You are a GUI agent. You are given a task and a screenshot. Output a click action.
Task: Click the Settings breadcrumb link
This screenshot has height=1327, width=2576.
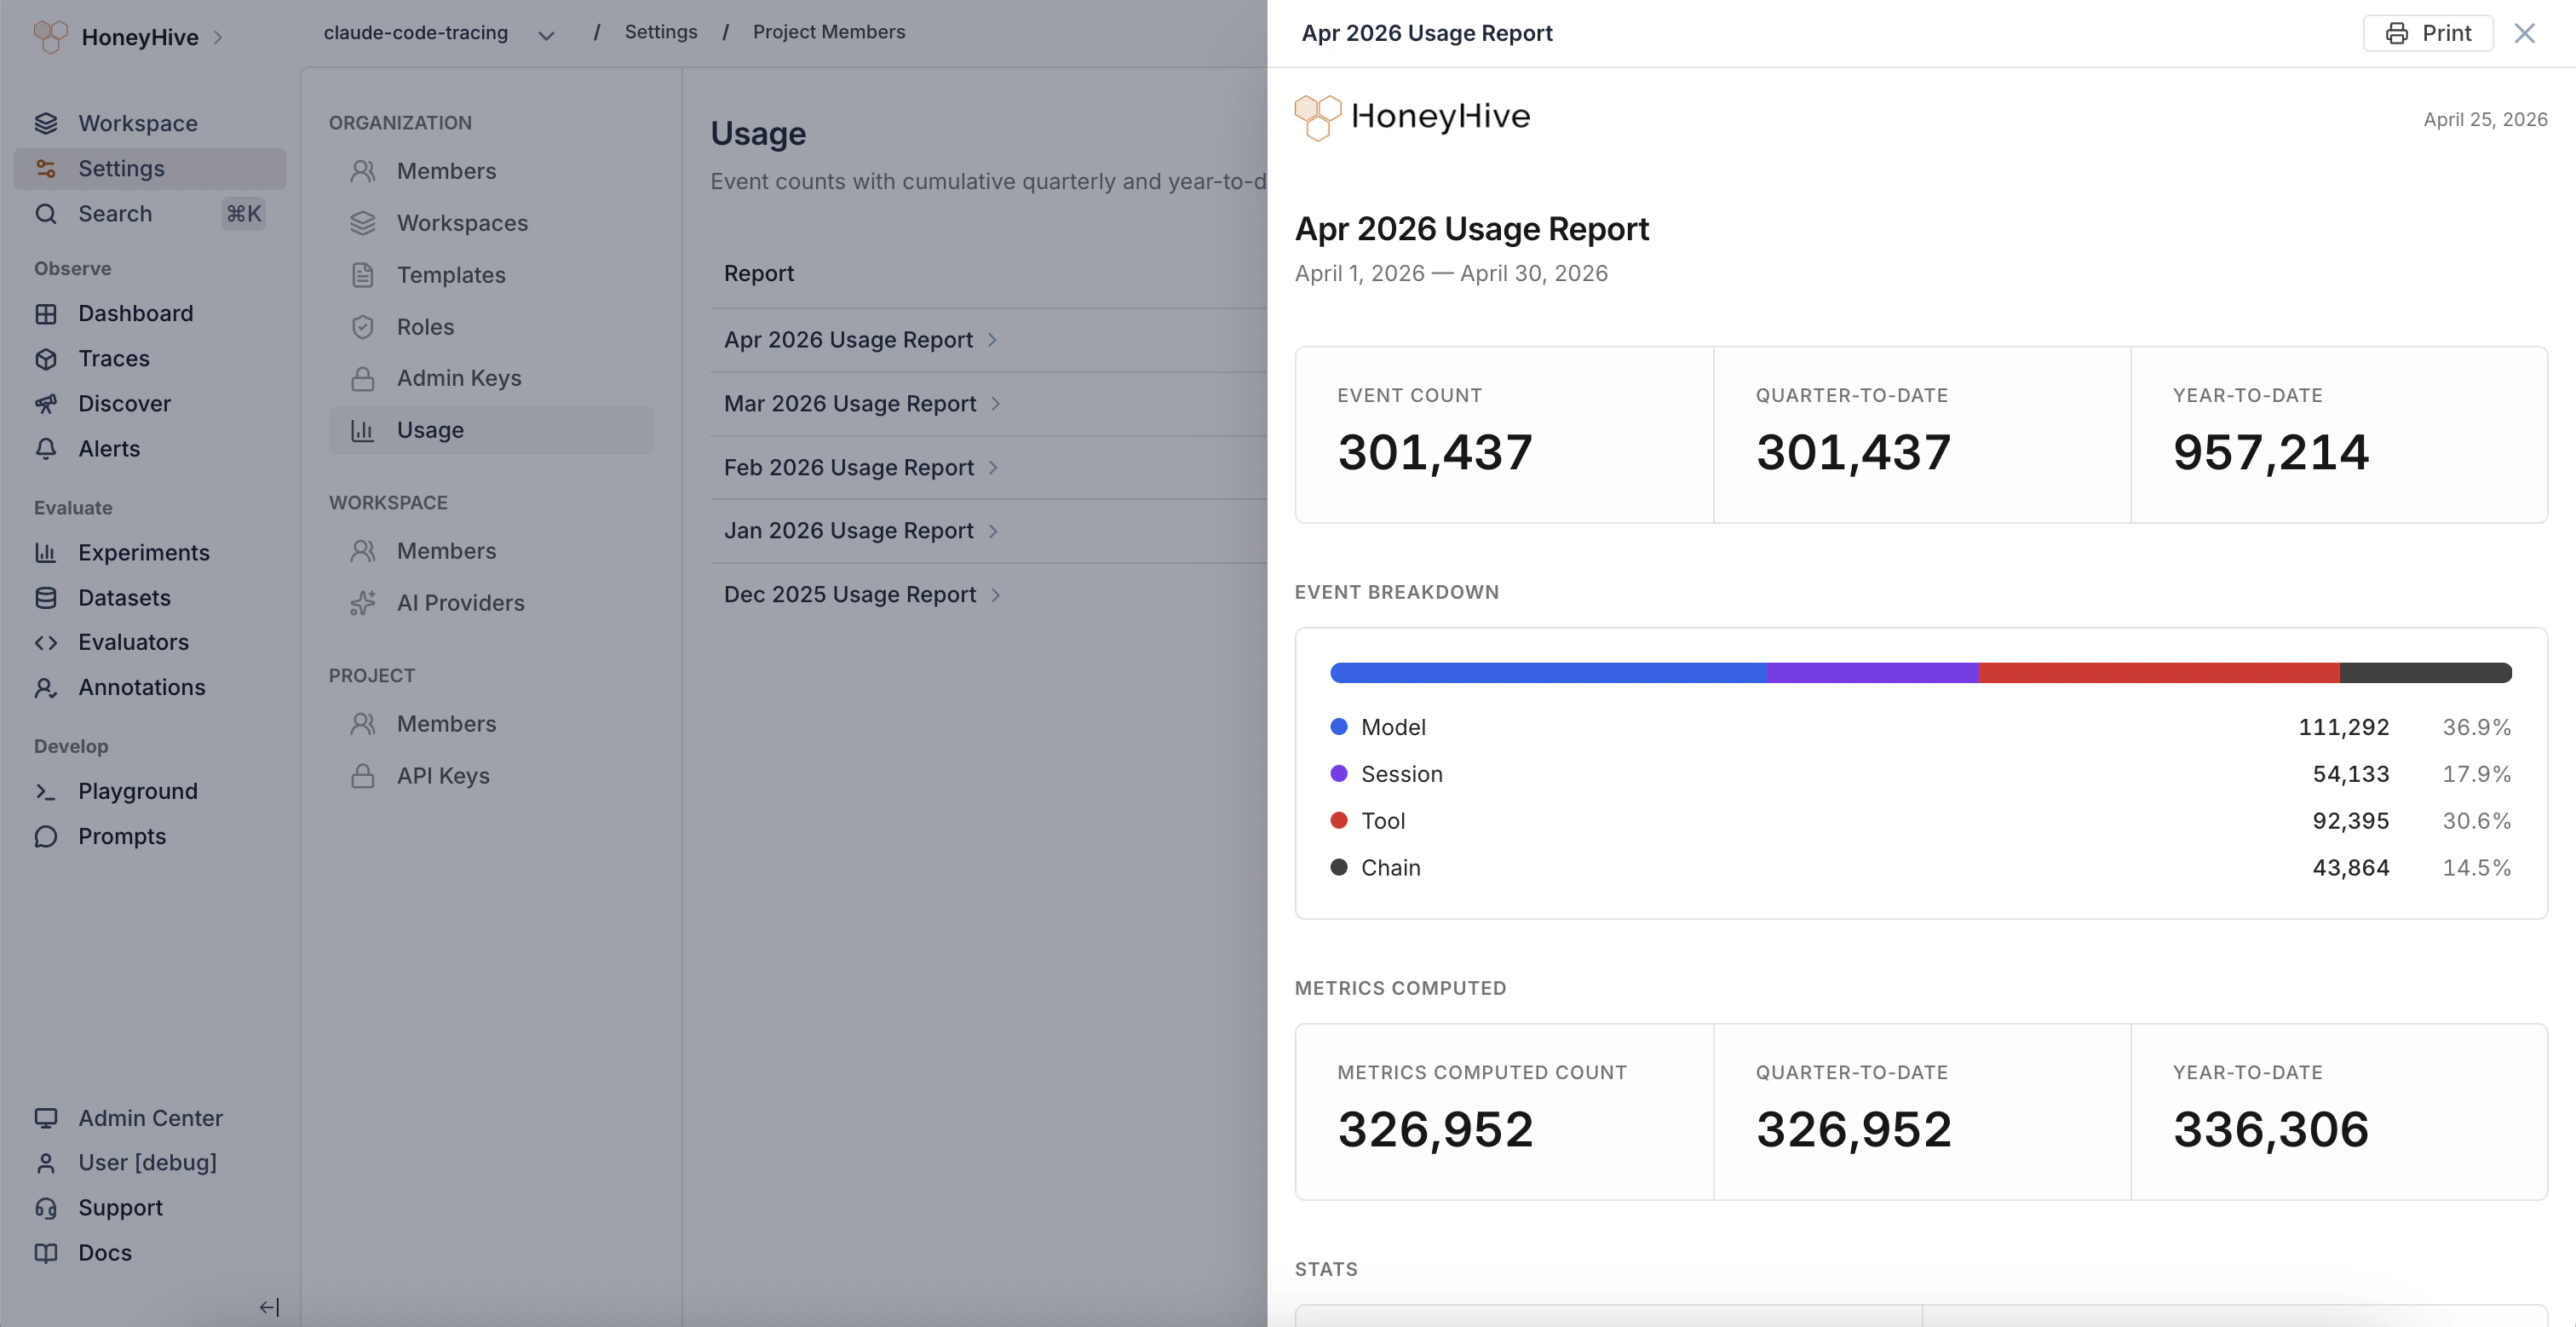point(661,32)
